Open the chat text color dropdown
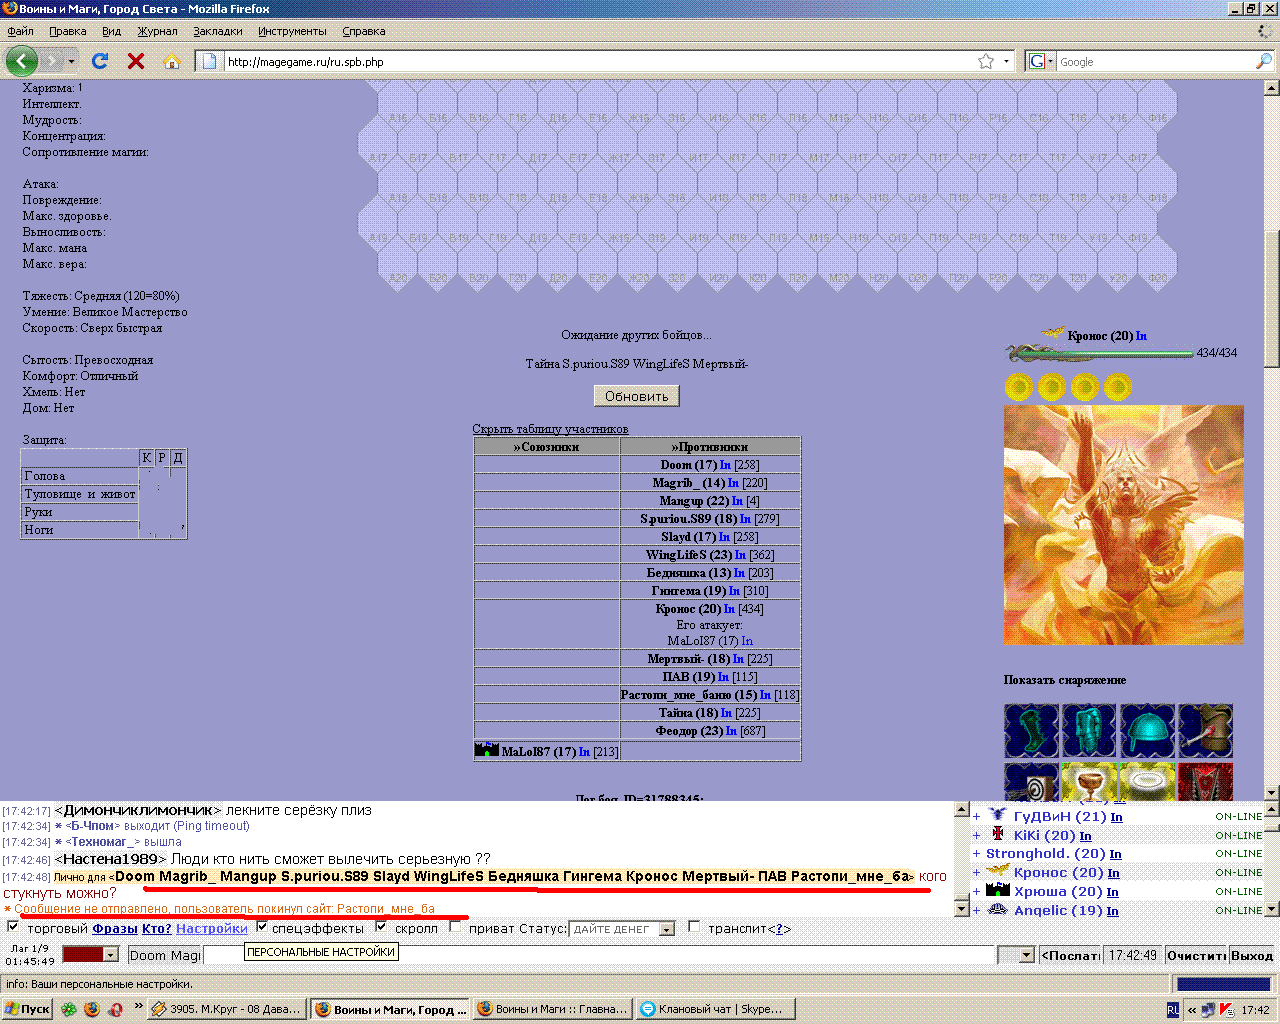The width and height of the screenshot is (1280, 1024). [110, 955]
